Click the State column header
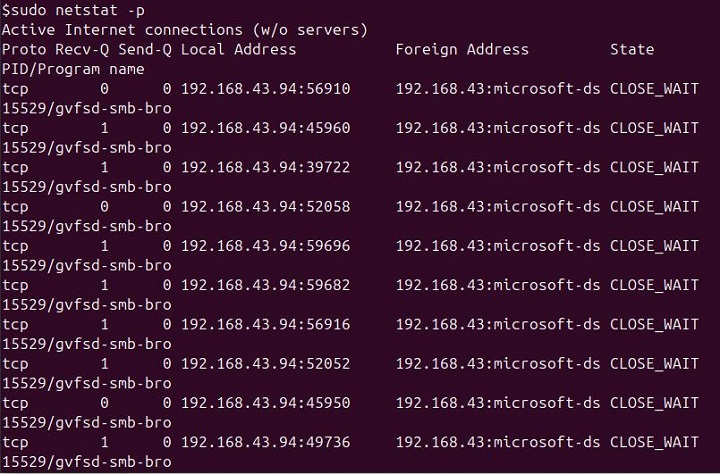This screenshot has height=474, width=720. (x=632, y=49)
